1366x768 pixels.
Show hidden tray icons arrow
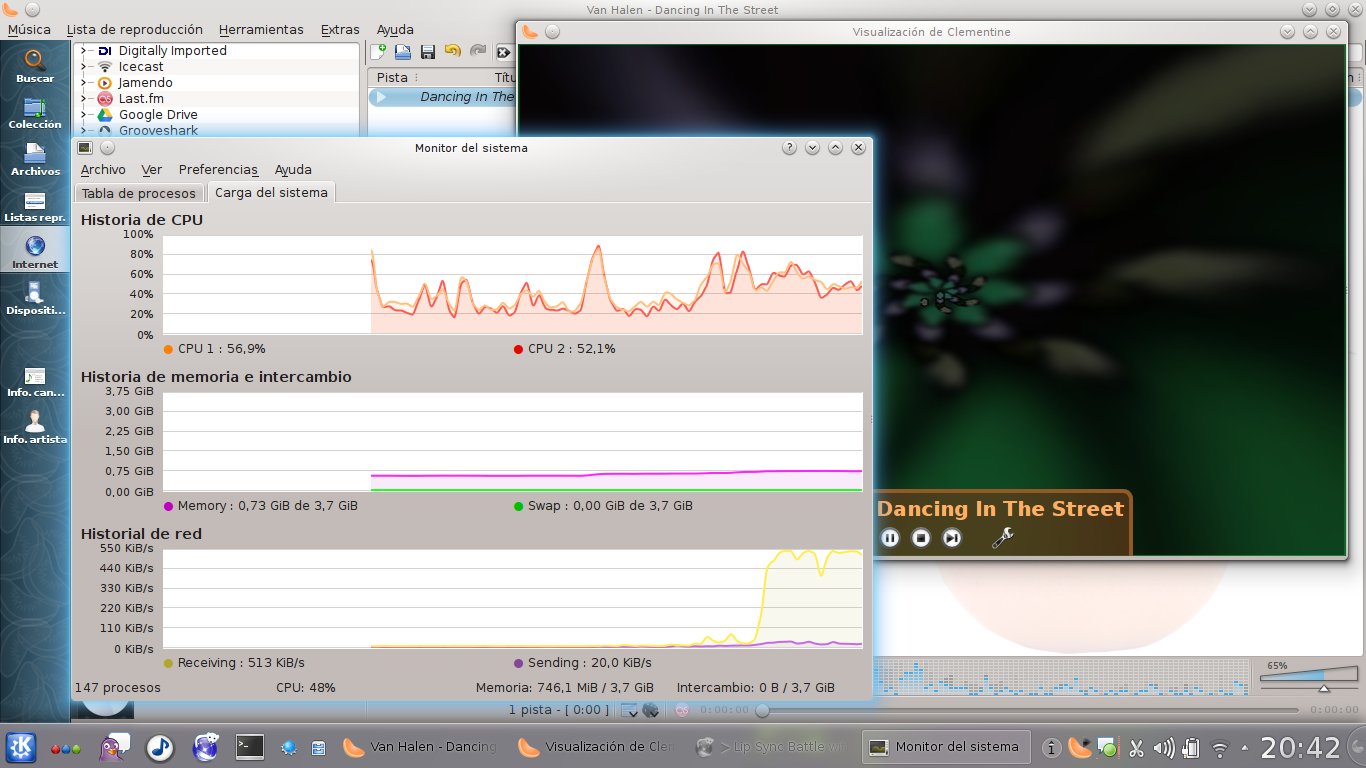[x=1244, y=747]
